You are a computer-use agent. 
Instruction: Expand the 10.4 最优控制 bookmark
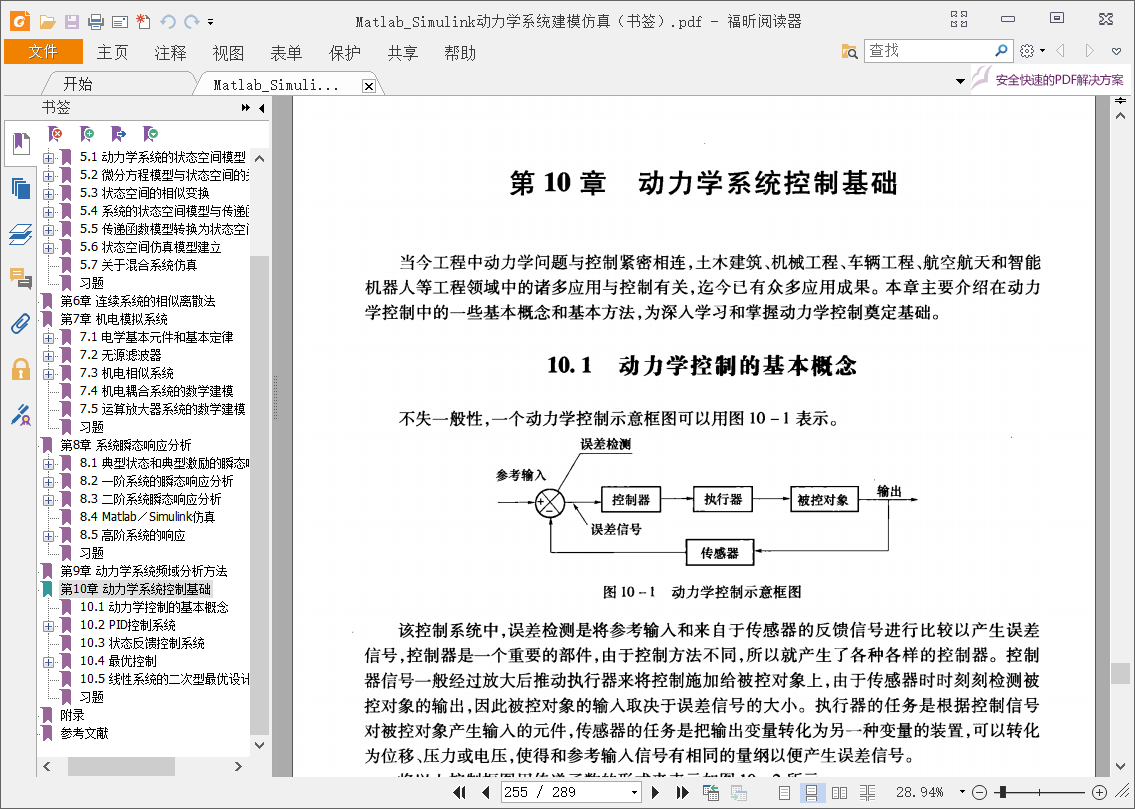point(48,661)
